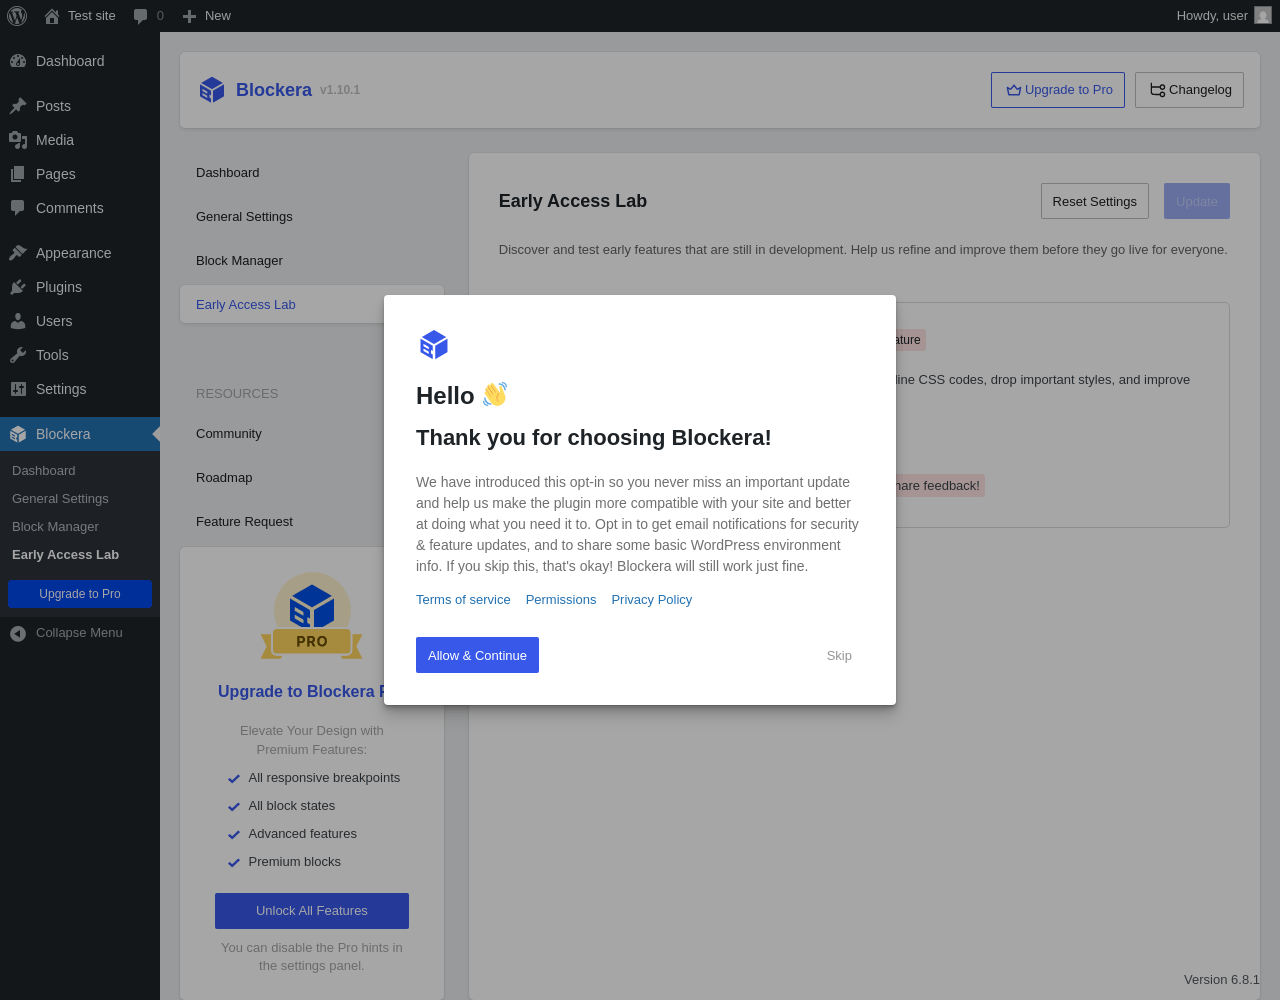
Task: Click Version 6.8.1 footer text
Action: (x=1222, y=980)
